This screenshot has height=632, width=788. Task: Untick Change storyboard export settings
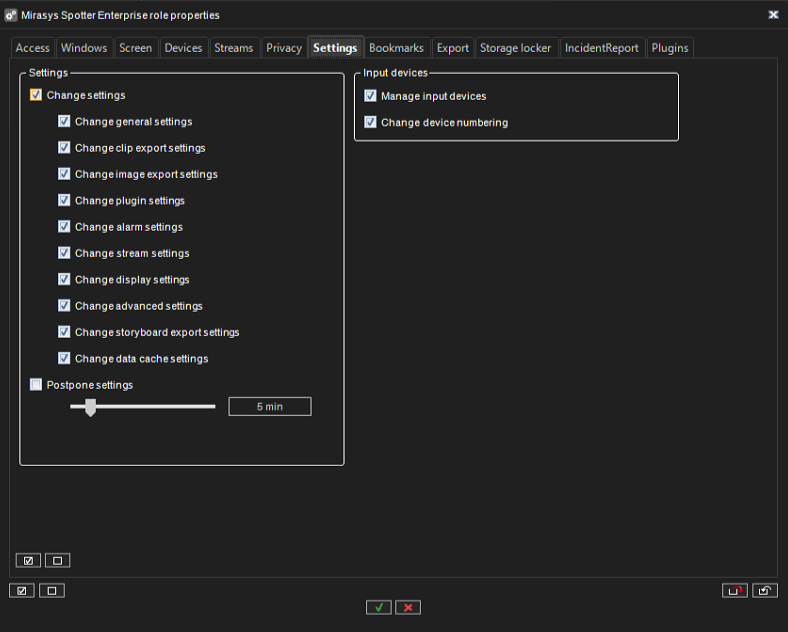pyautogui.click(x=65, y=332)
